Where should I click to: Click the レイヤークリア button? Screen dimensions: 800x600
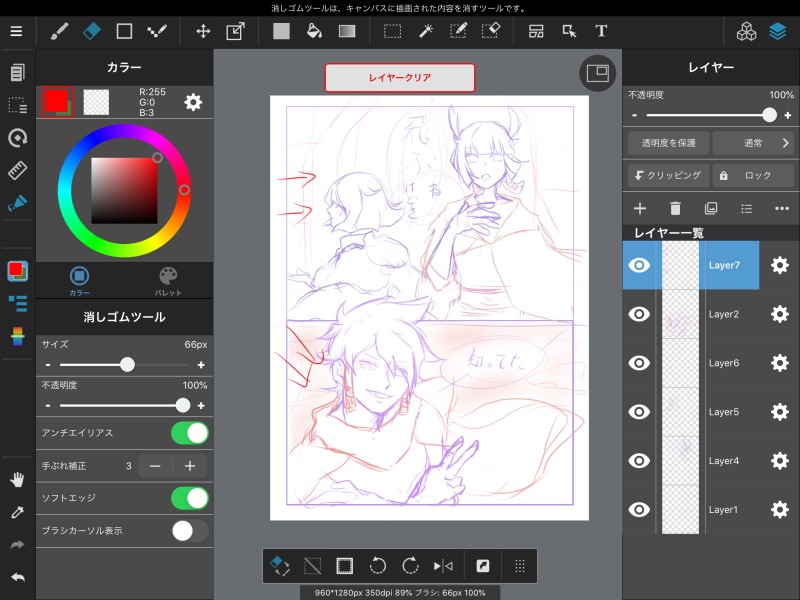[400, 78]
